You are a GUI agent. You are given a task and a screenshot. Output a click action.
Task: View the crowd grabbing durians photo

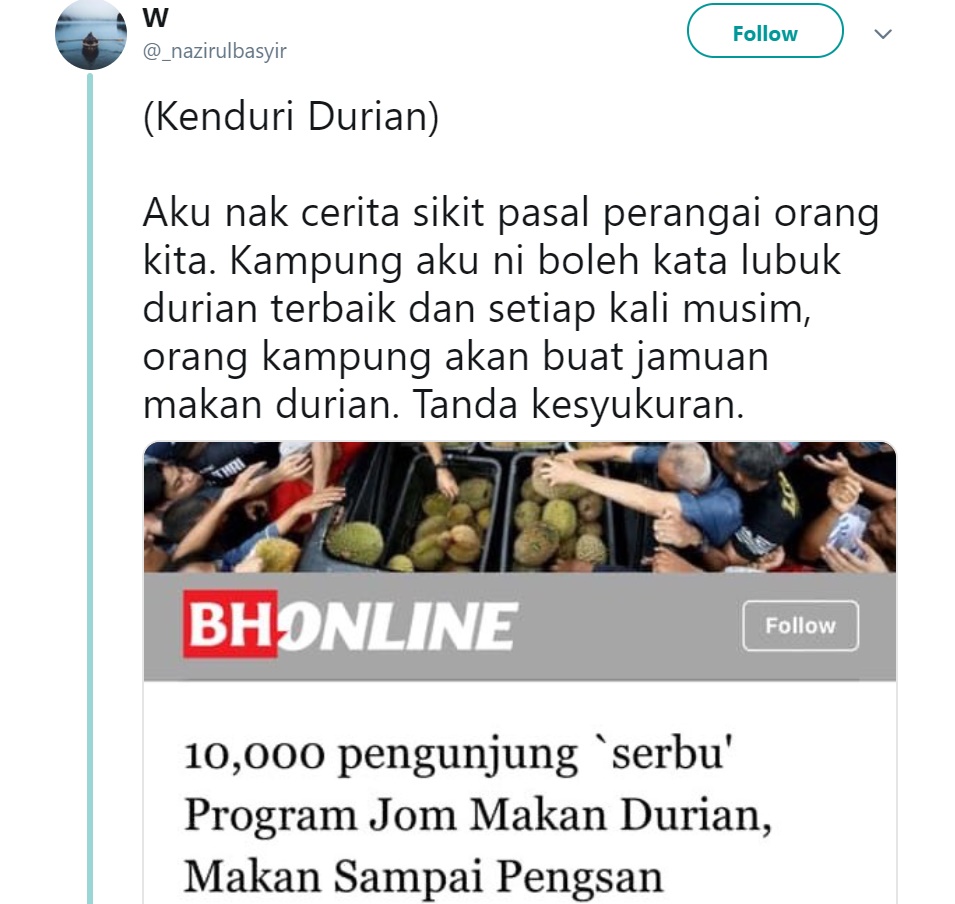[520, 507]
